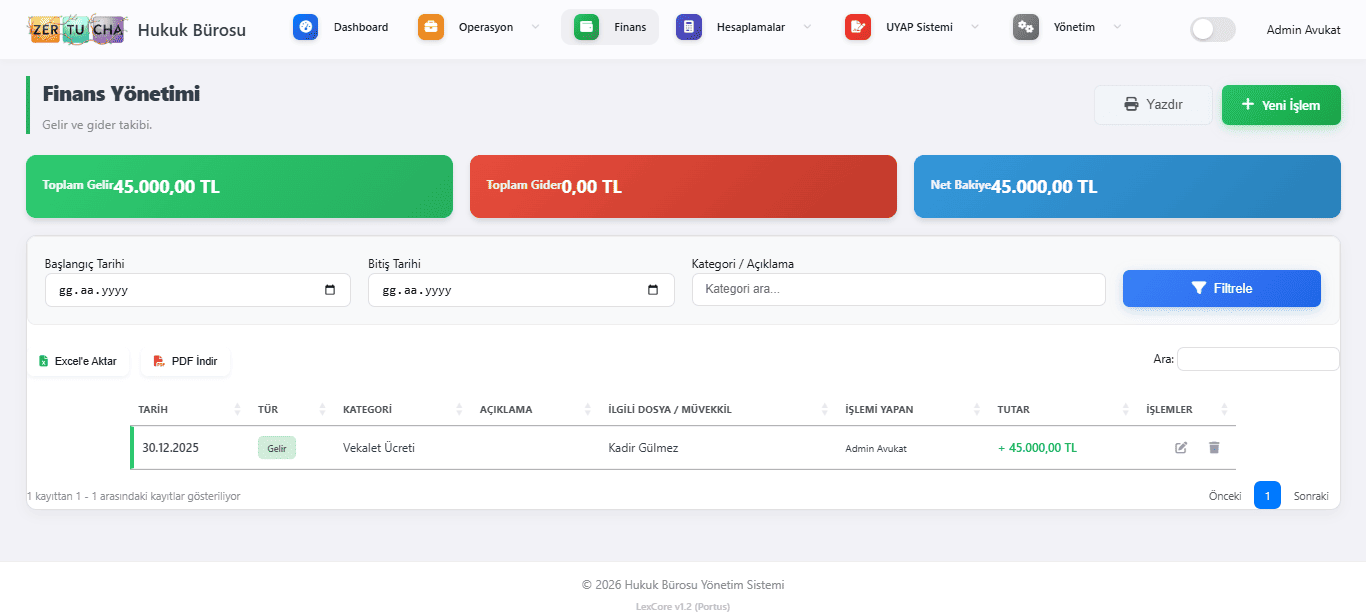The height and width of the screenshot is (613, 1366).
Task: Sort table by Tarih column arrows
Action: pos(237,409)
